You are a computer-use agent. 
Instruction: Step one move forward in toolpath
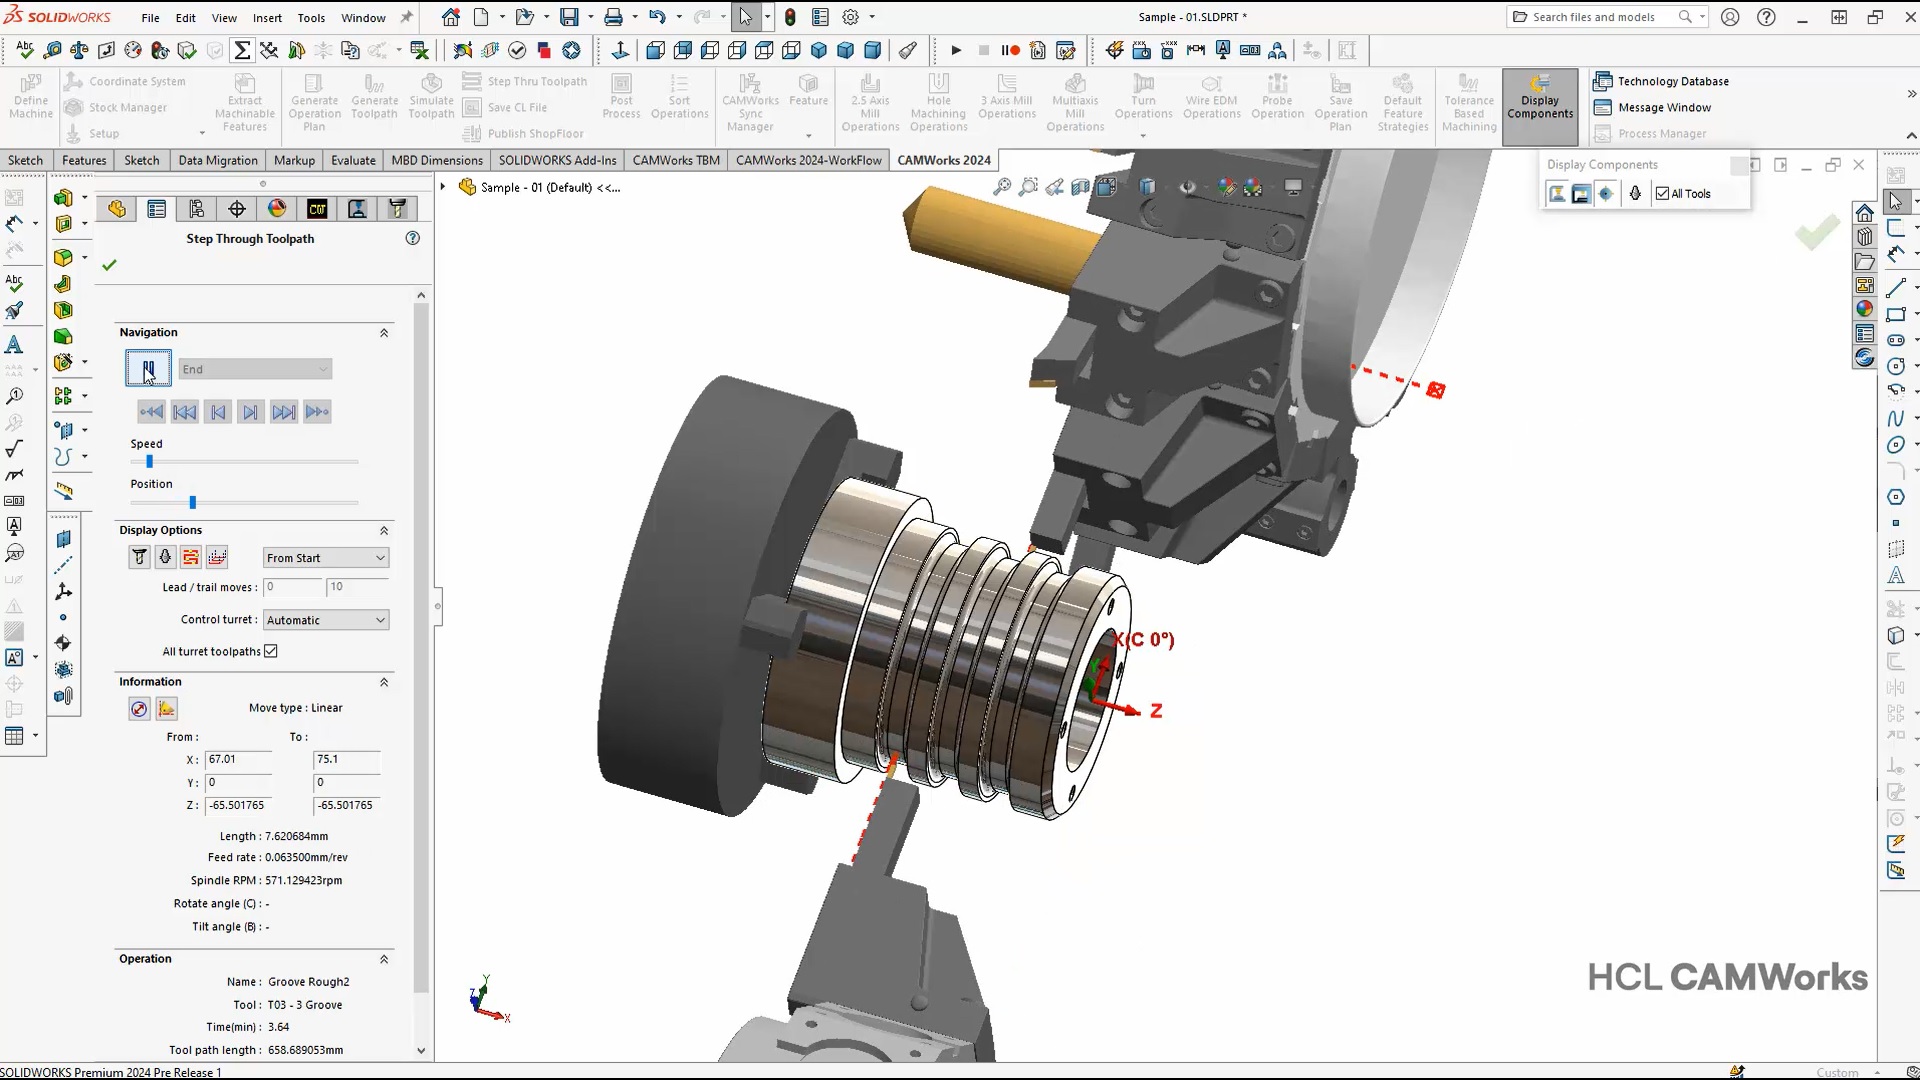coord(251,412)
